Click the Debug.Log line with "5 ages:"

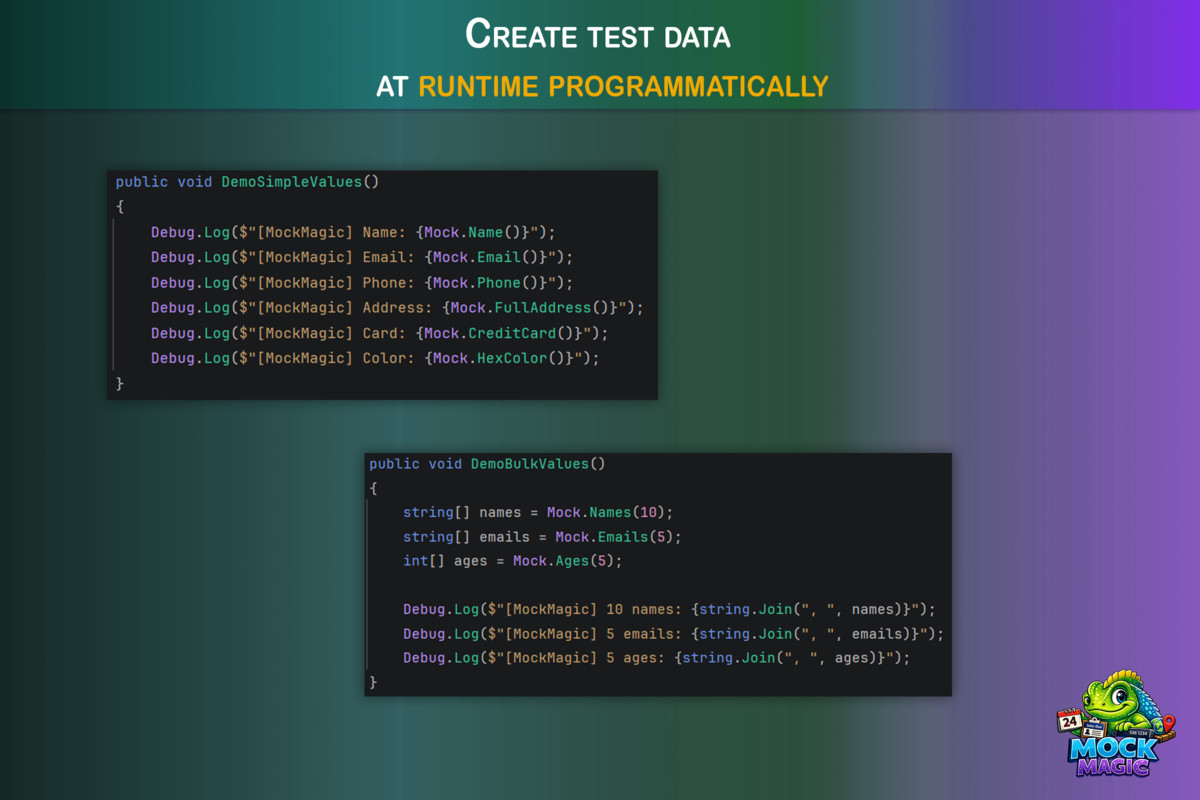point(657,658)
